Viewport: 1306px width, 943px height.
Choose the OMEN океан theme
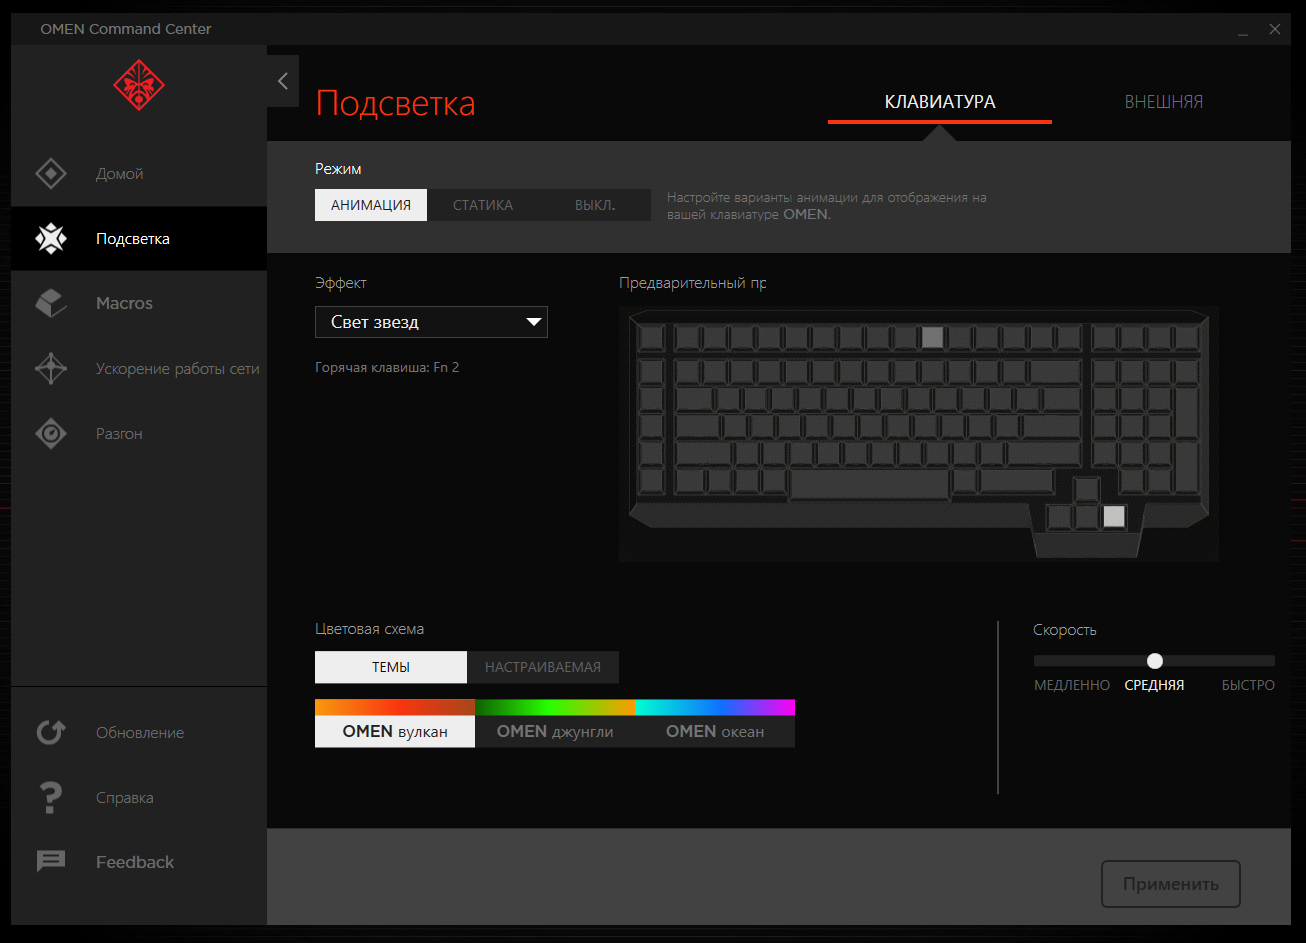click(x=715, y=731)
